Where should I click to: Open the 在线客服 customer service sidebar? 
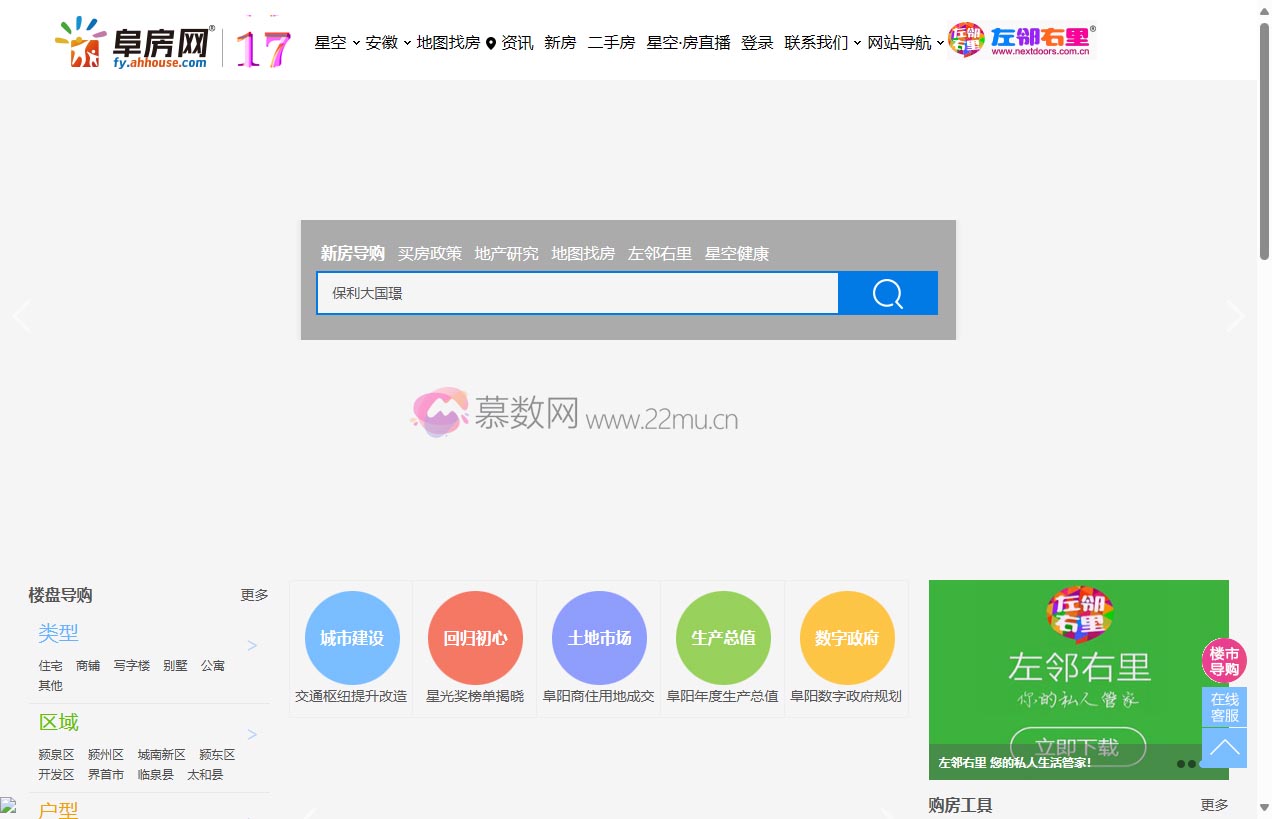point(1224,707)
